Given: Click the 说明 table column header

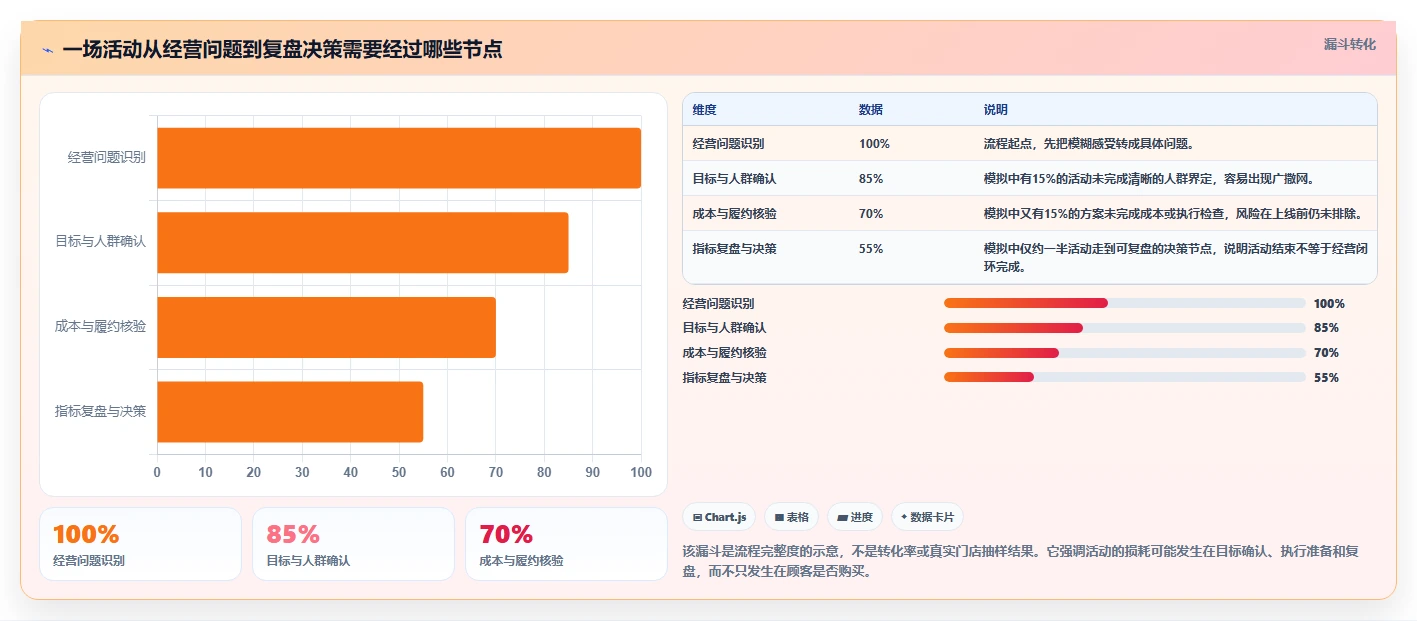Looking at the screenshot, I should tap(996, 110).
